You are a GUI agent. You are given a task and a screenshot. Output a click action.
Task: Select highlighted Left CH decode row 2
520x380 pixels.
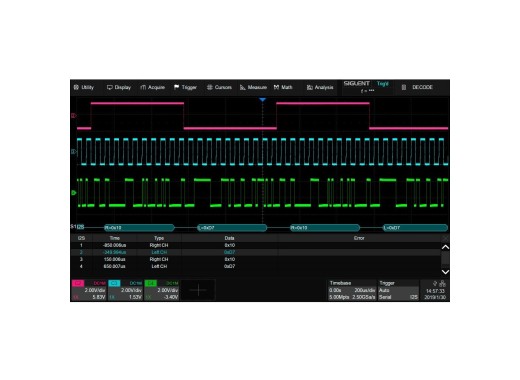(x=256, y=252)
